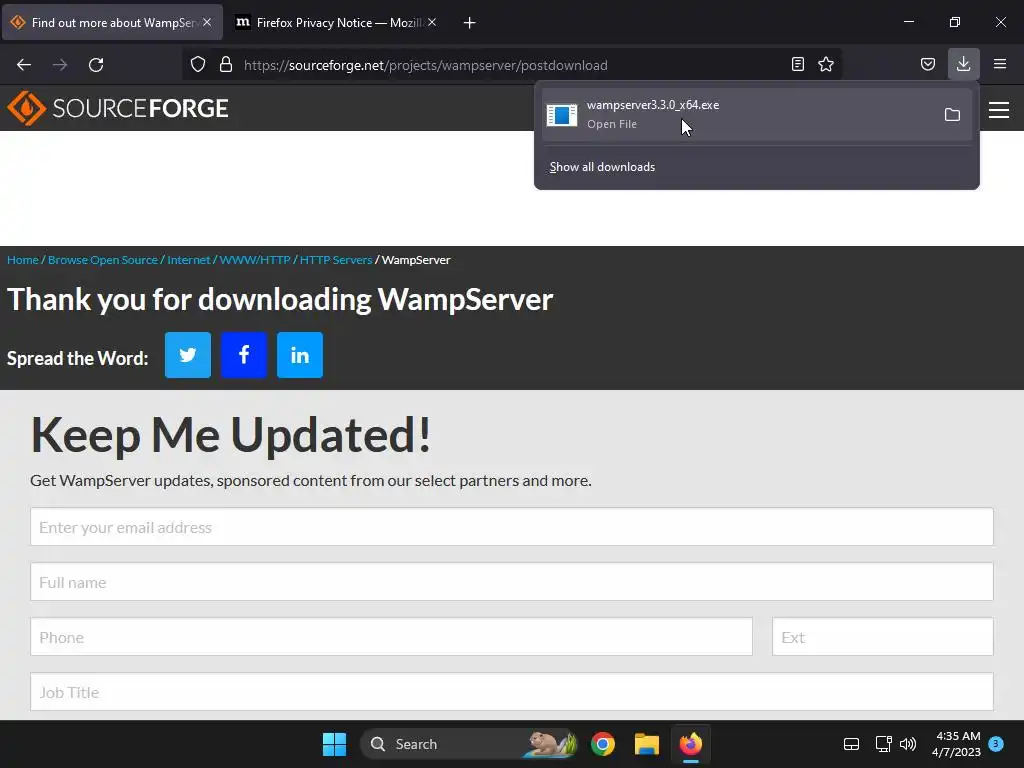Click the WampServer breadcrumb text
Screen dimensions: 1024x768
pyautogui.click(x=416, y=260)
